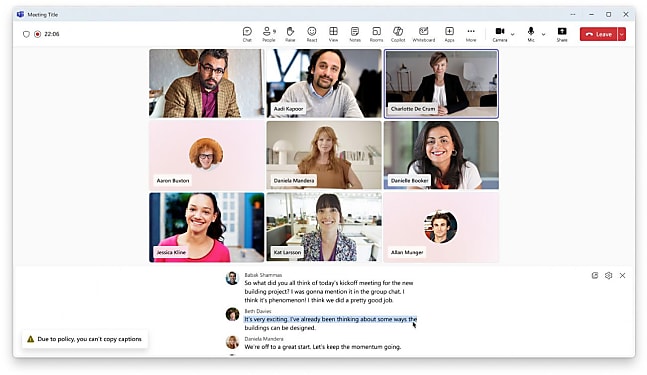The height and width of the screenshot is (375, 647).
Task: Expand the Camera options dropdown arrow
Action: click(512, 34)
